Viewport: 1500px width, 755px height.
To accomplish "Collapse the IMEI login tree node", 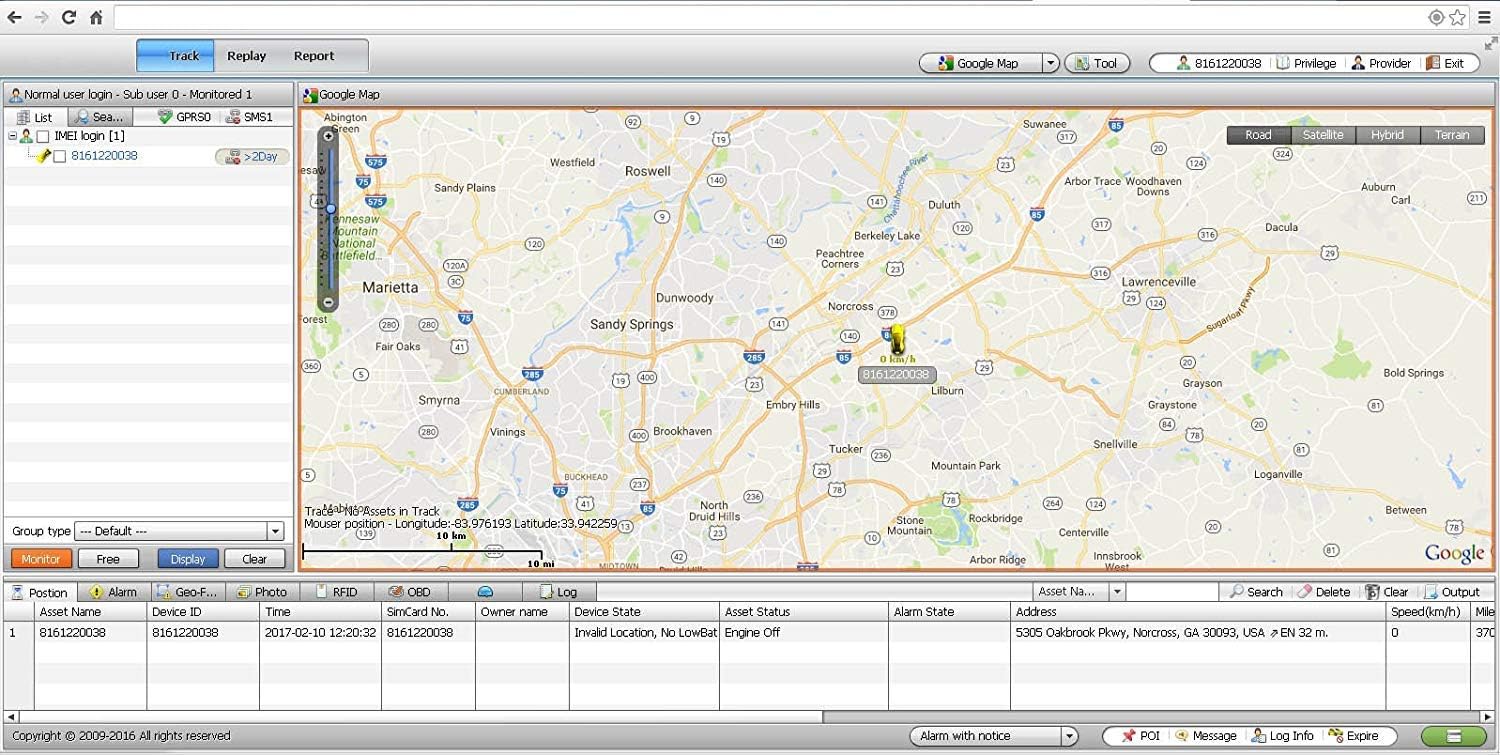I will tap(12, 136).
